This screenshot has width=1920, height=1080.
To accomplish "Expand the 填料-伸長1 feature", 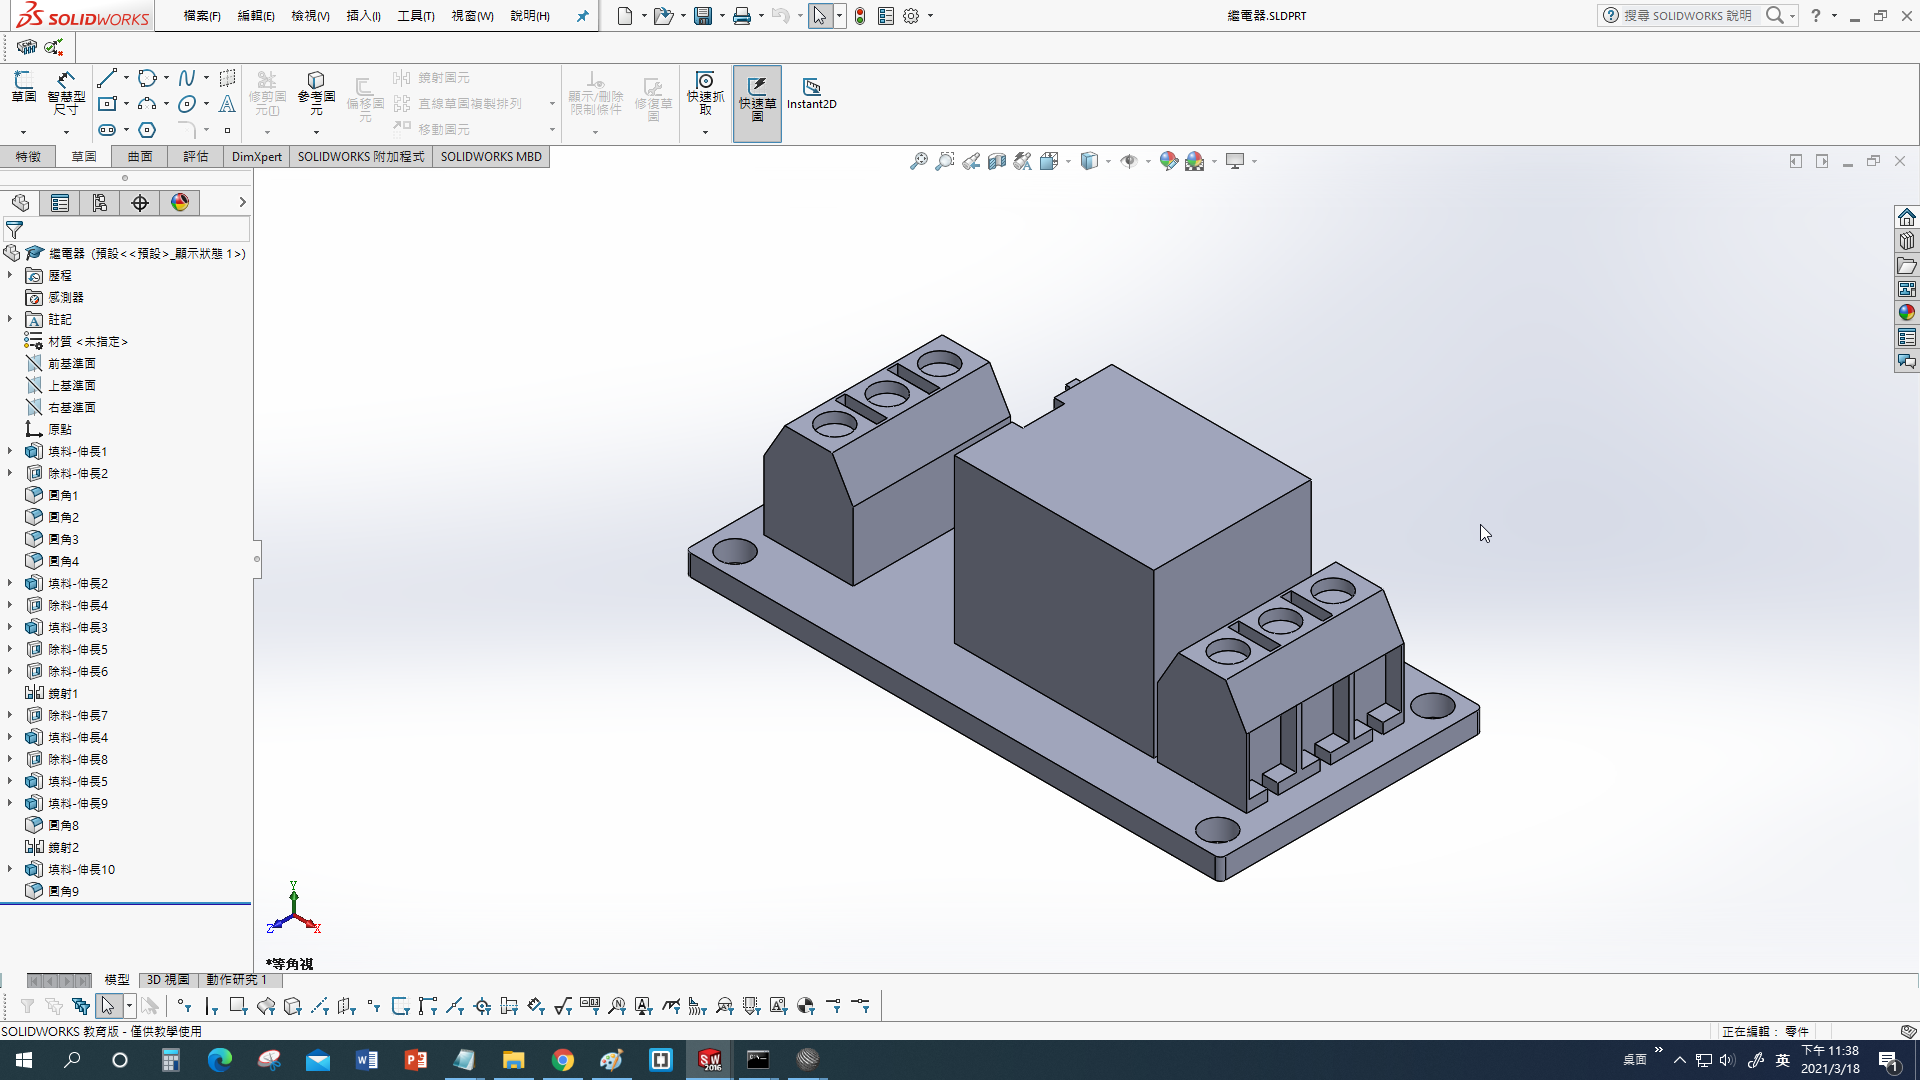I will [x=10, y=451].
